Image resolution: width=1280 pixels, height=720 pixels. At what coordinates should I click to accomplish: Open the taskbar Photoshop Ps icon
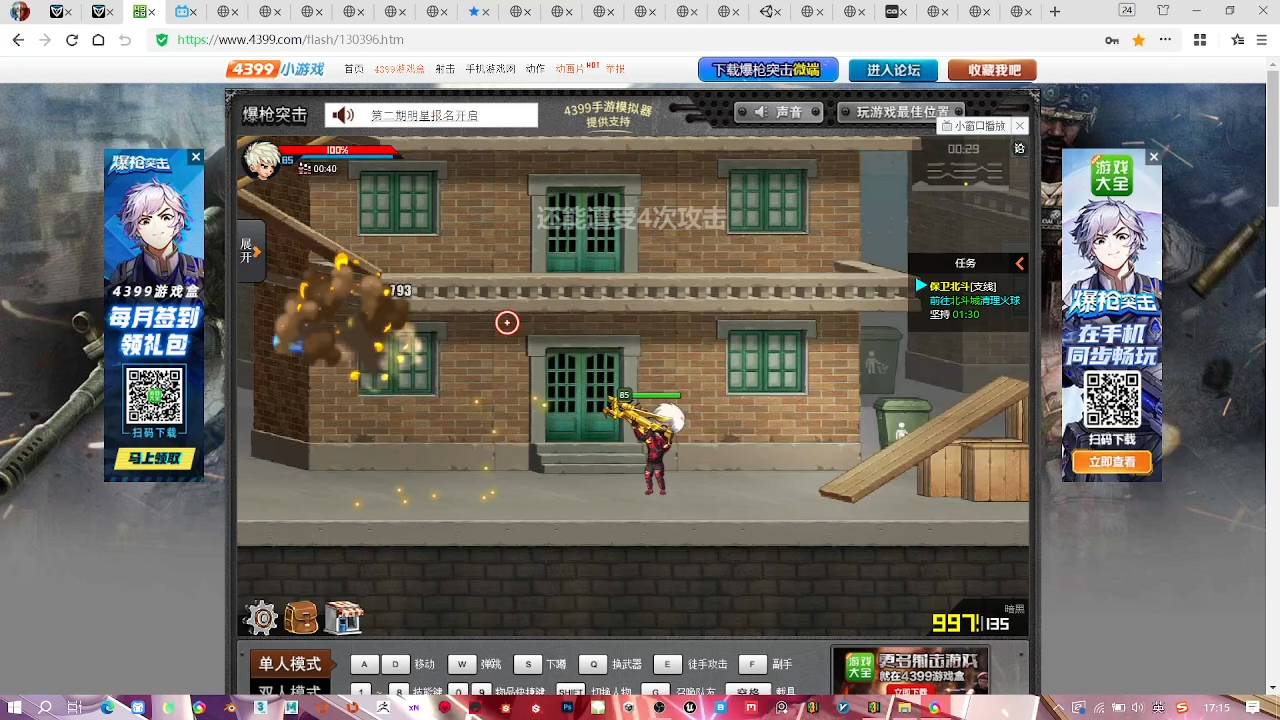[568, 707]
